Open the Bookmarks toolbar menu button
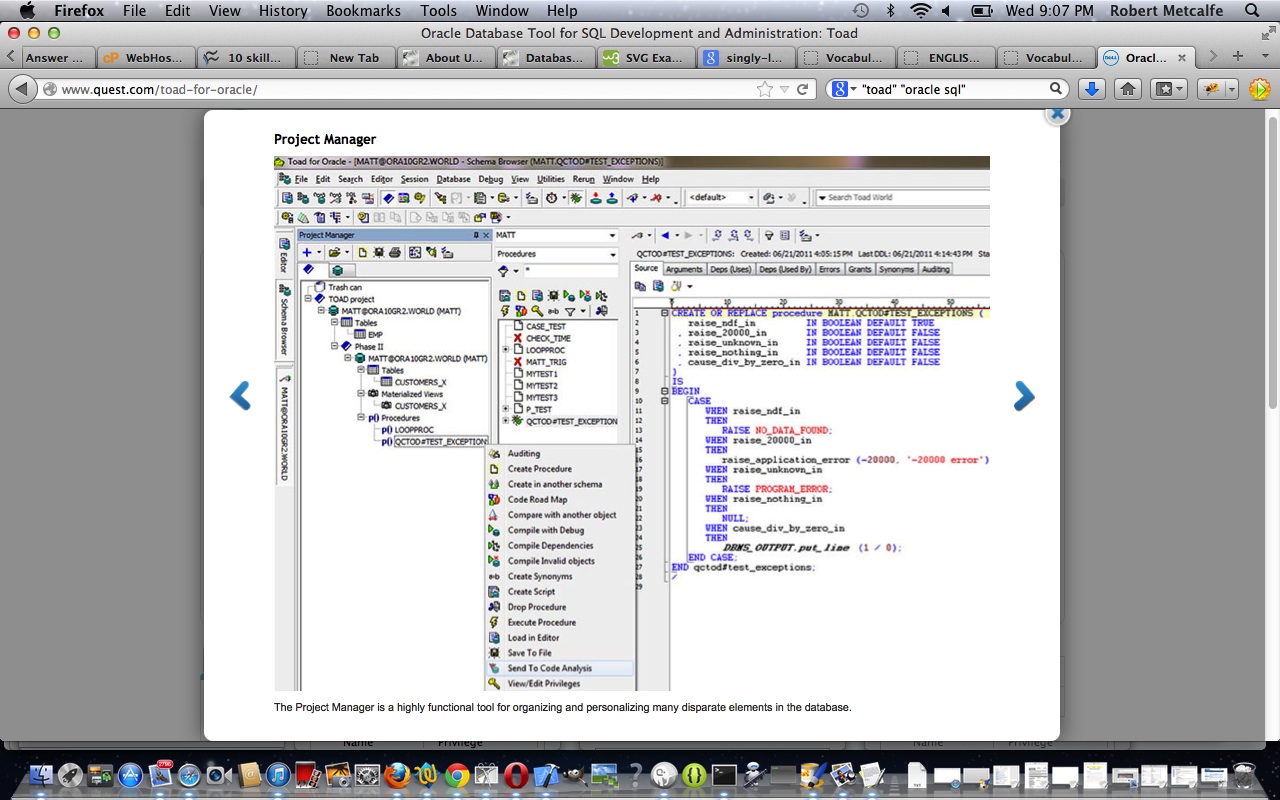The image size is (1280, 800). [x=1169, y=89]
